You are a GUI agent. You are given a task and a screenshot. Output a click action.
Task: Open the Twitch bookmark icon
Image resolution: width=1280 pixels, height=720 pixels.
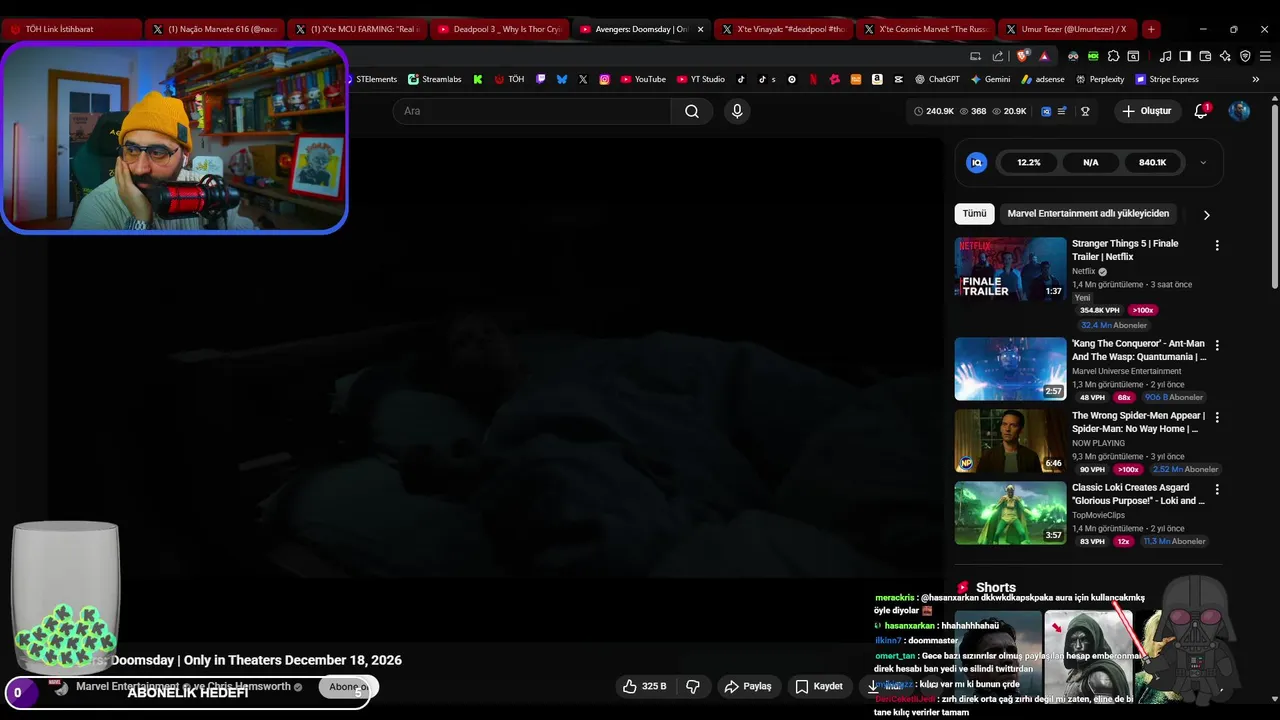540,79
